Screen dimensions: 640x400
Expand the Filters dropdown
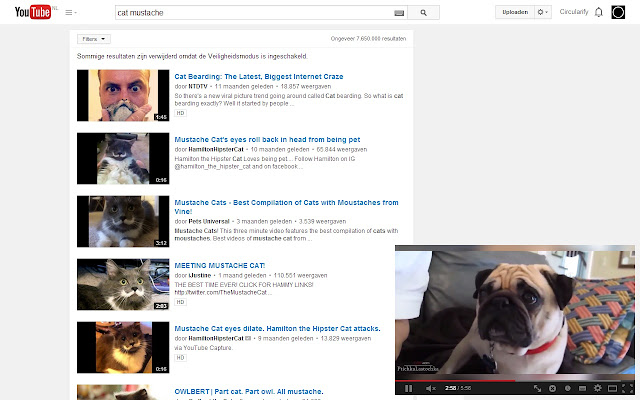(94, 39)
